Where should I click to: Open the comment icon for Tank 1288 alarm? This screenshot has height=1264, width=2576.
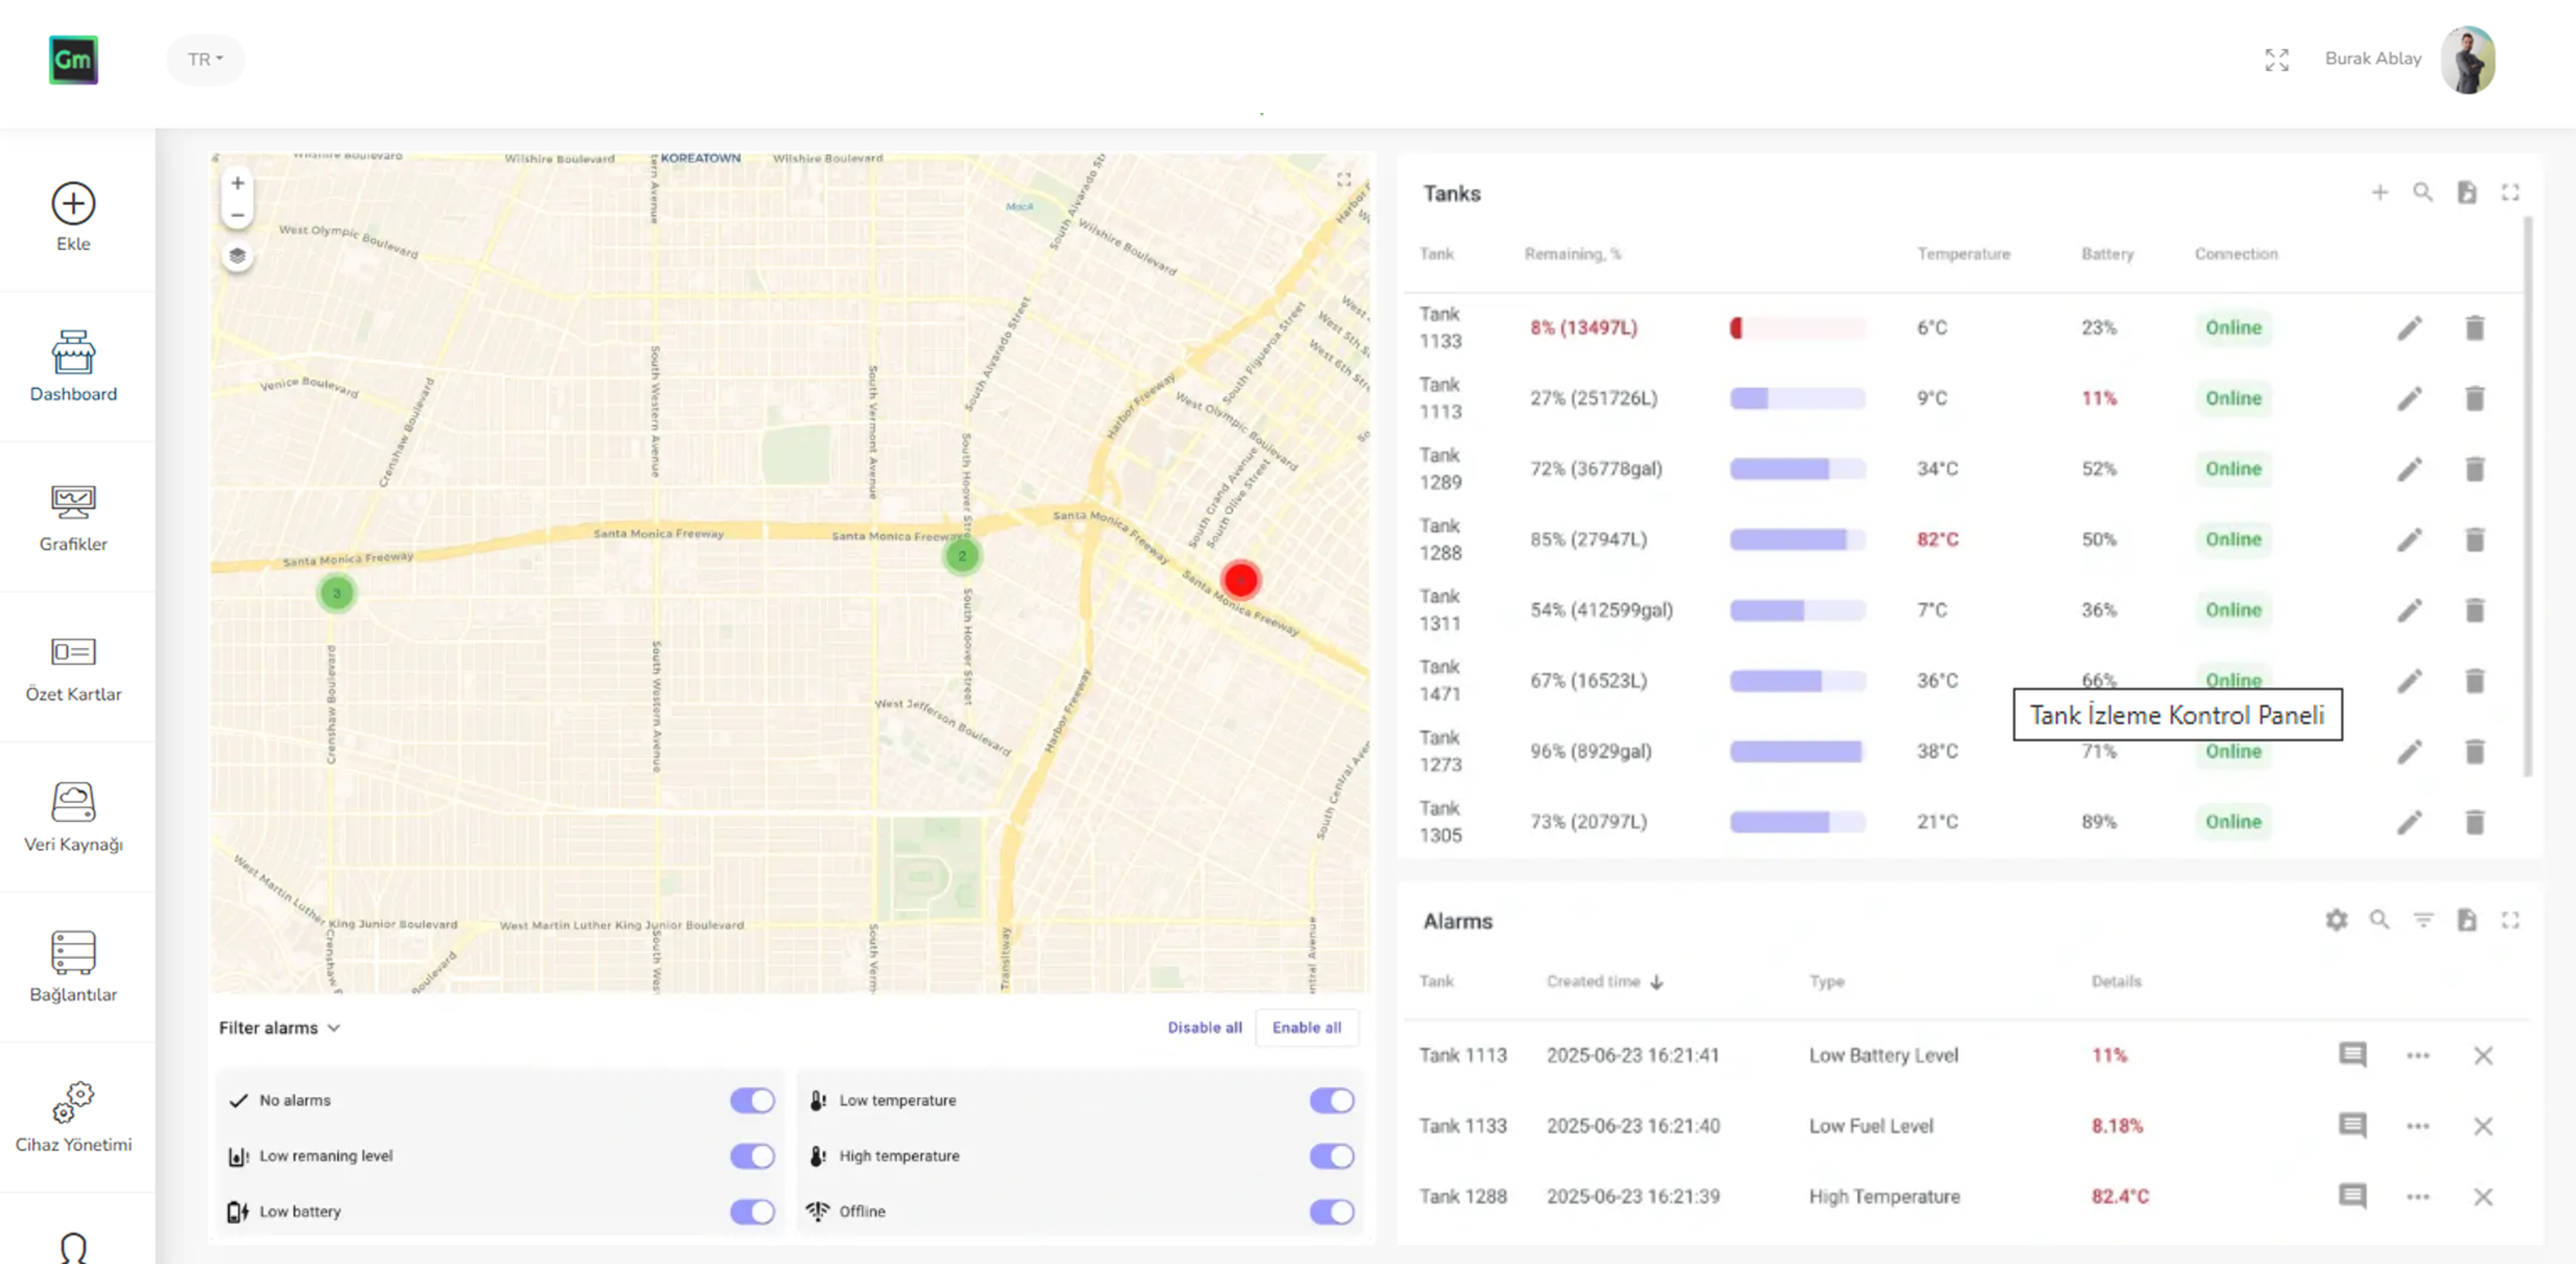(x=2353, y=1196)
